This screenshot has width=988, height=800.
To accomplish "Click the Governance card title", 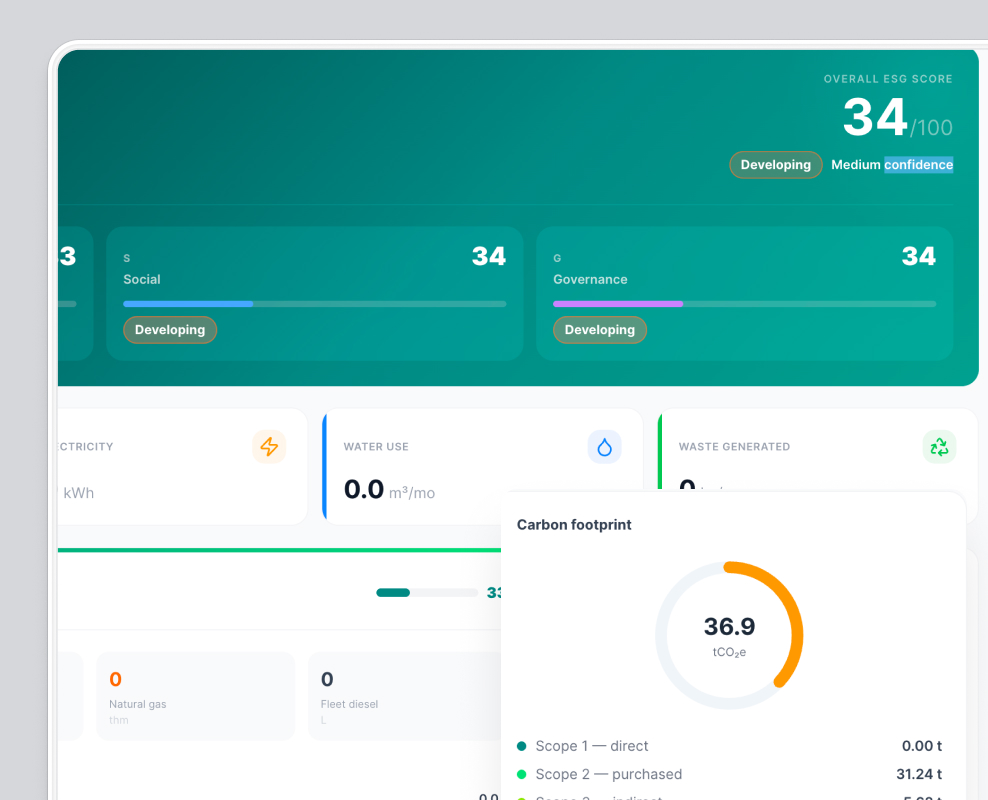I will (x=590, y=279).
